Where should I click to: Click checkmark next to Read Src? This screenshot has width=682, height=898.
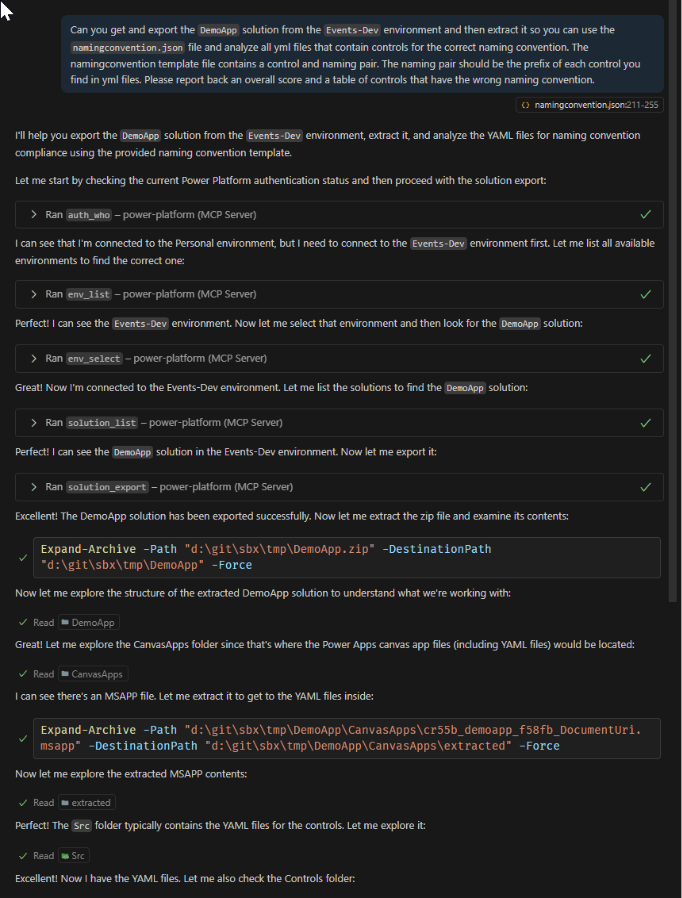point(23,856)
